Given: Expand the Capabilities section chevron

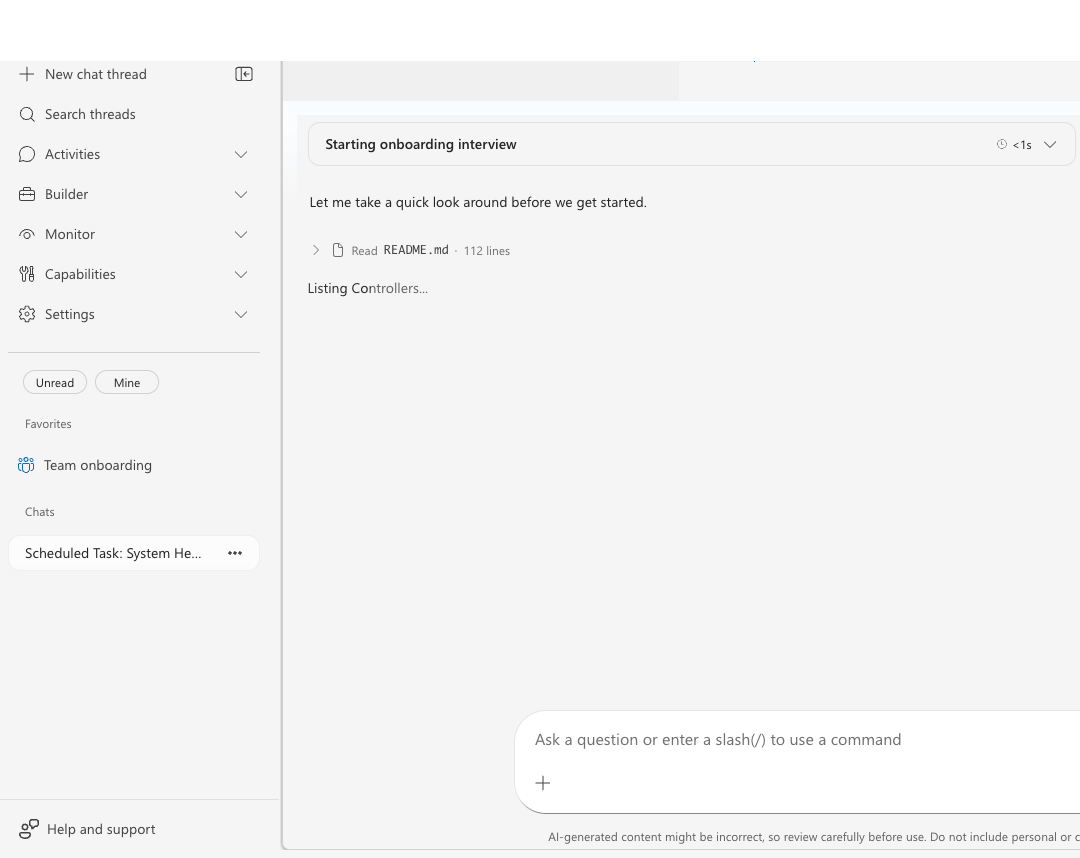Looking at the screenshot, I should [240, 274].
